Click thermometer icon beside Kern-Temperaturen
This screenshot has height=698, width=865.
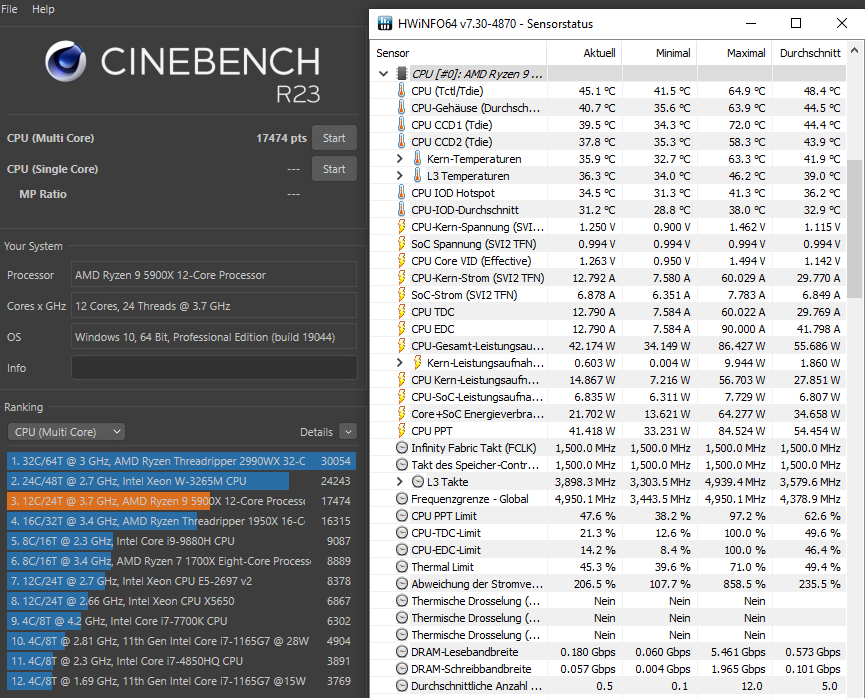click(418, 159)
